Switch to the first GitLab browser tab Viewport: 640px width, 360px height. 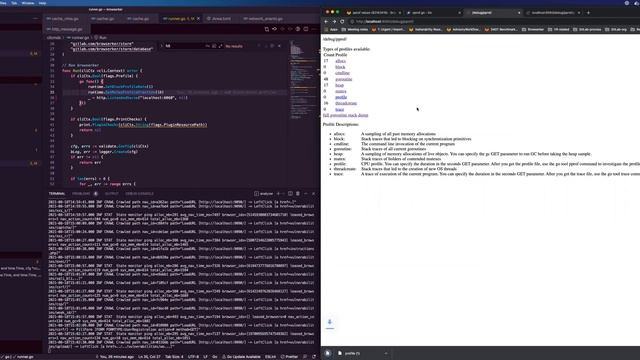373,13
